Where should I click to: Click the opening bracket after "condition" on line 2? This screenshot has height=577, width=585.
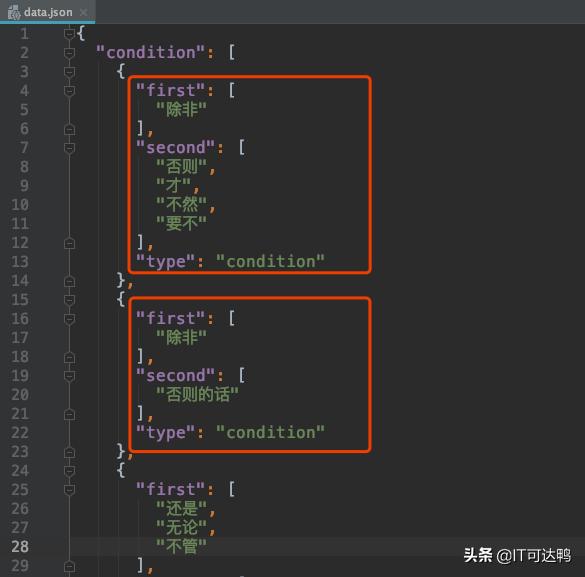click(x=232, y=52)
